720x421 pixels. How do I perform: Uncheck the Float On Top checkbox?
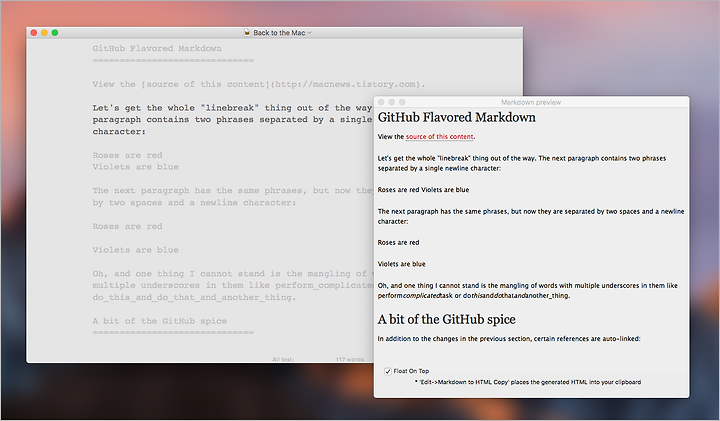pyautogui.click(x=388, y=371)
